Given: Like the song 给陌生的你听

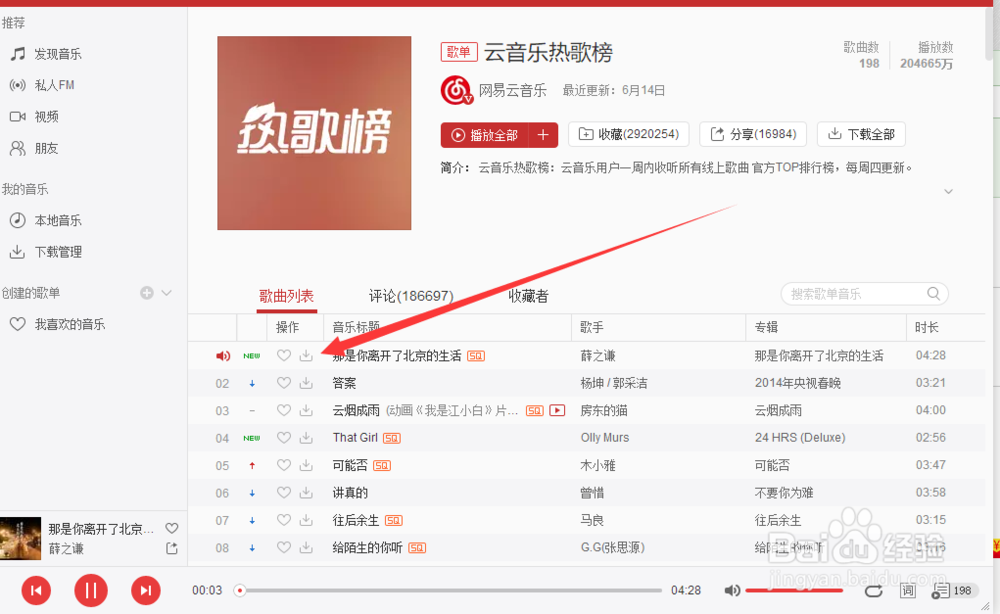Looking at the screenshot, I should (284, 548).
